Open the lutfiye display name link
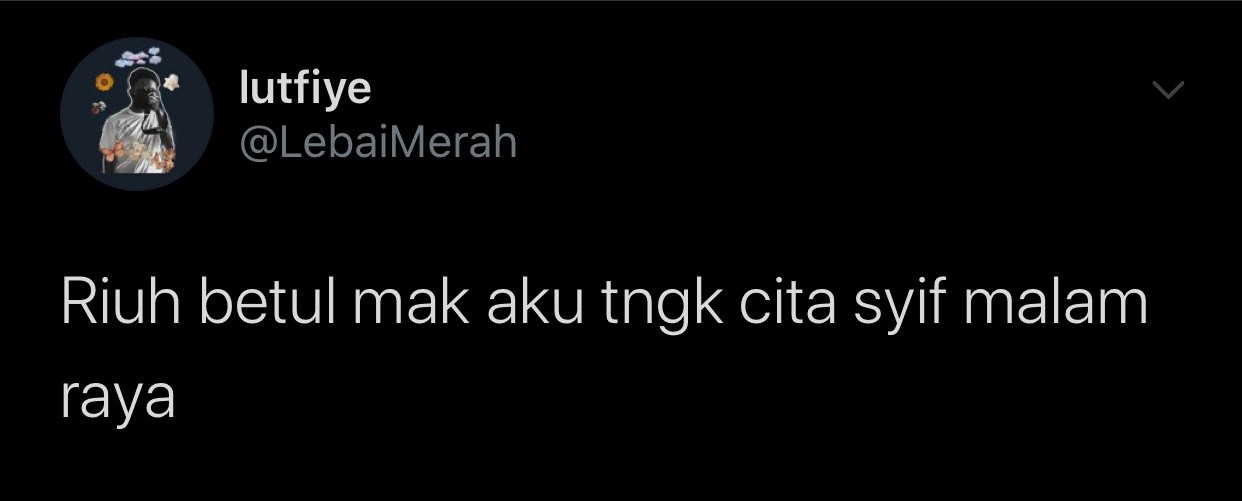This screenshot has height=501, width=1242. point(306,89)
